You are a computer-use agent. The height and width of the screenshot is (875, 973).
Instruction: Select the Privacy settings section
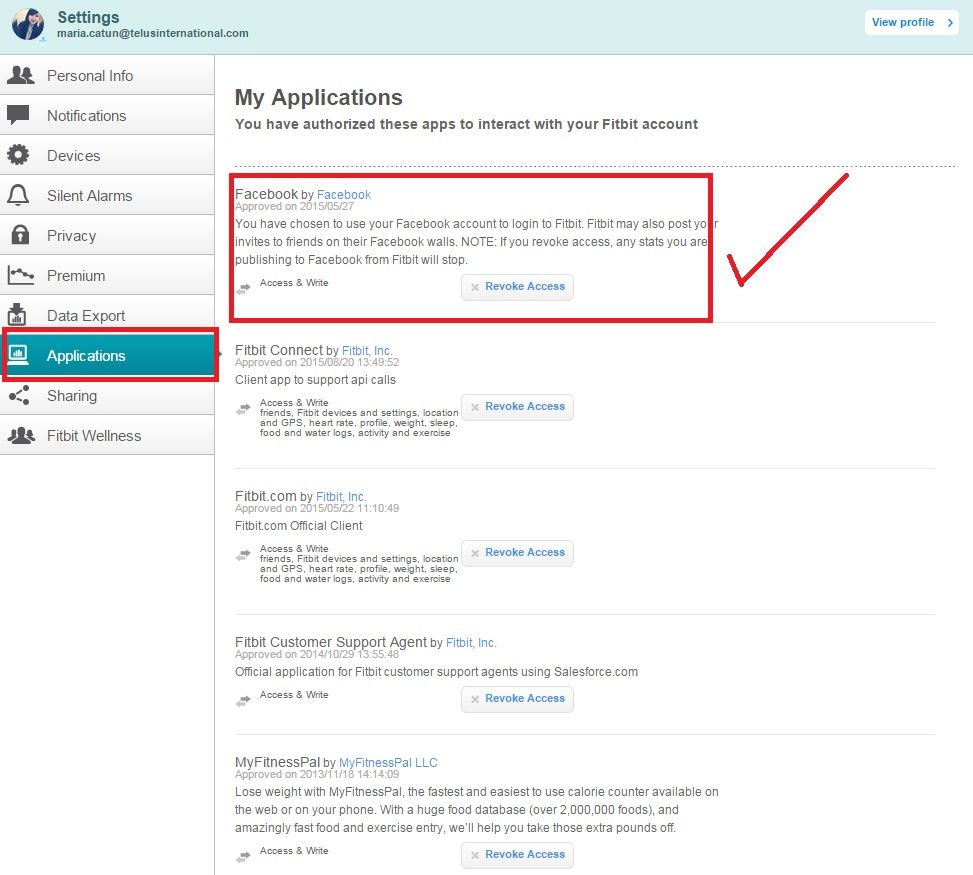click(107, 235)
